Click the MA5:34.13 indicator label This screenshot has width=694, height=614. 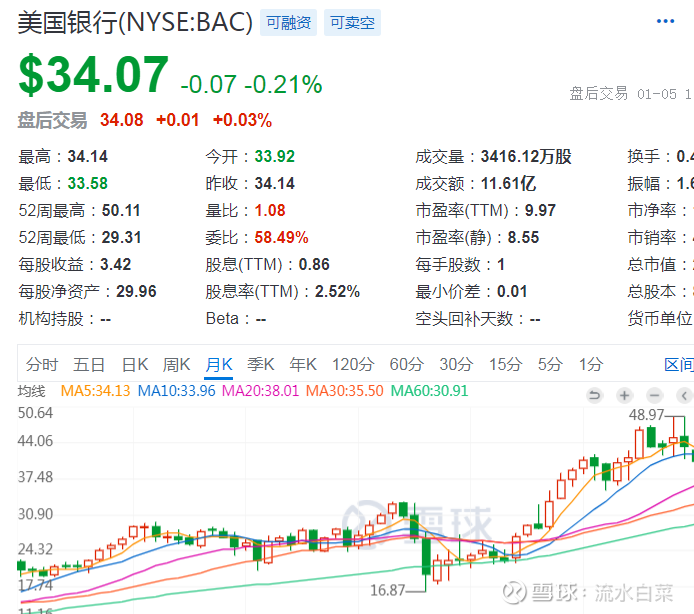(95, 391)
